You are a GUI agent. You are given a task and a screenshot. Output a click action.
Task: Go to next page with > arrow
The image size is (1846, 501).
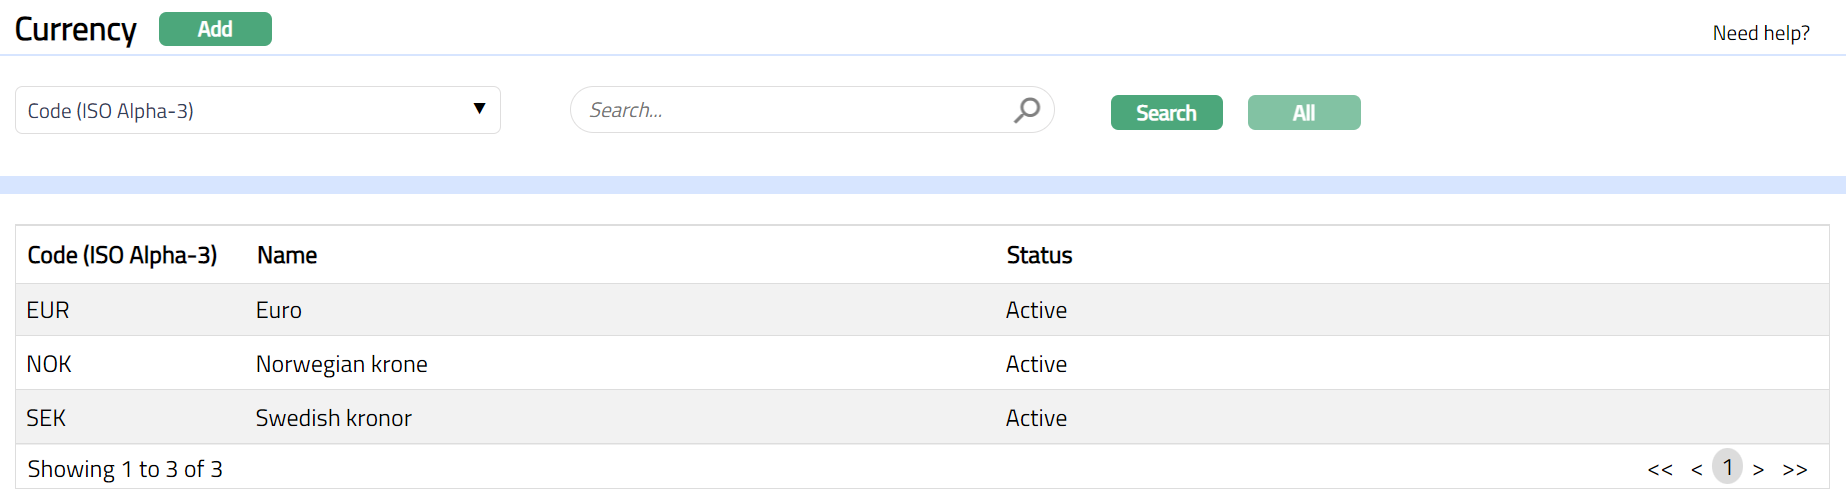[1758, 469]
